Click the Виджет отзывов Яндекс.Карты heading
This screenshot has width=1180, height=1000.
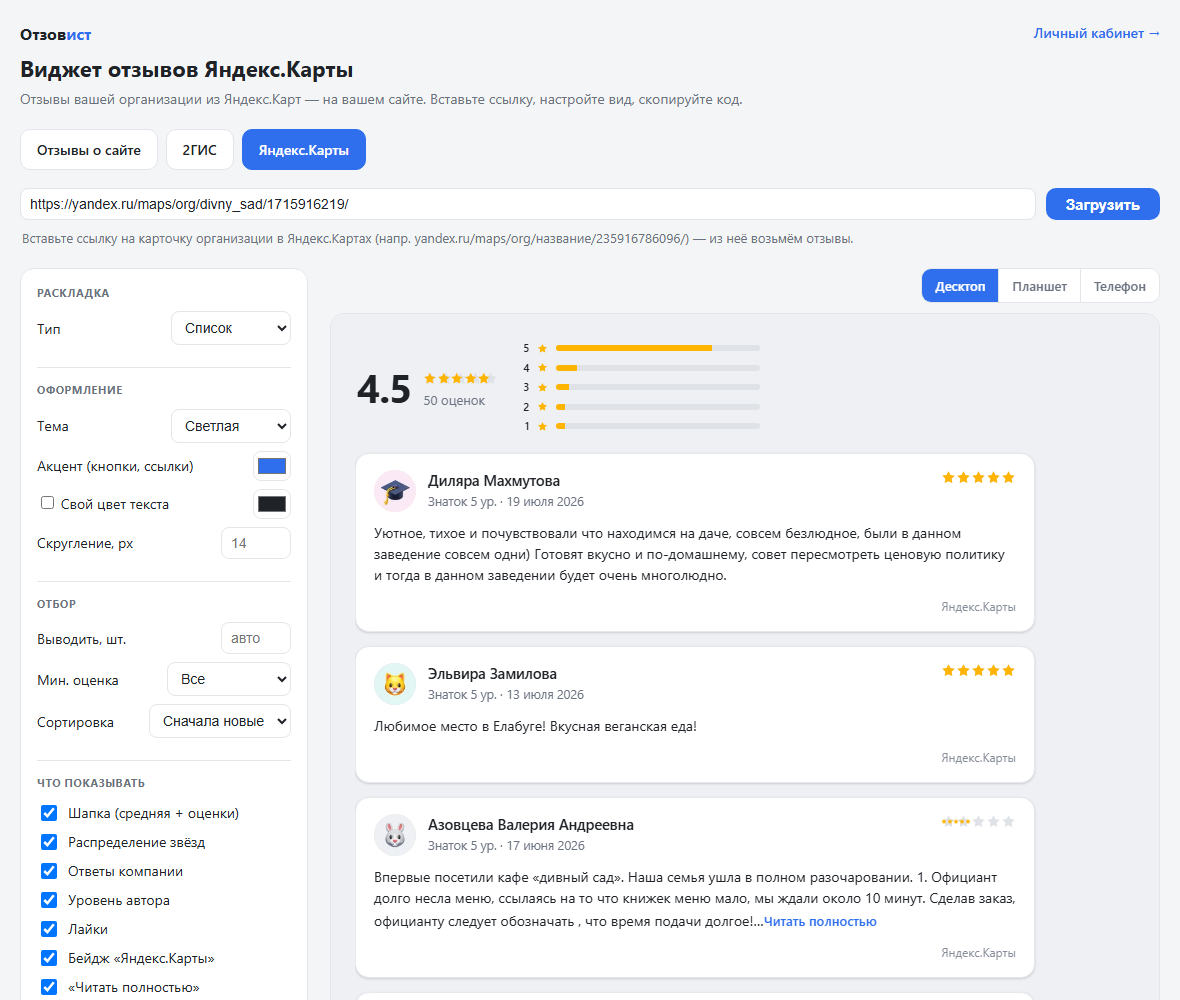pos(187,69)
